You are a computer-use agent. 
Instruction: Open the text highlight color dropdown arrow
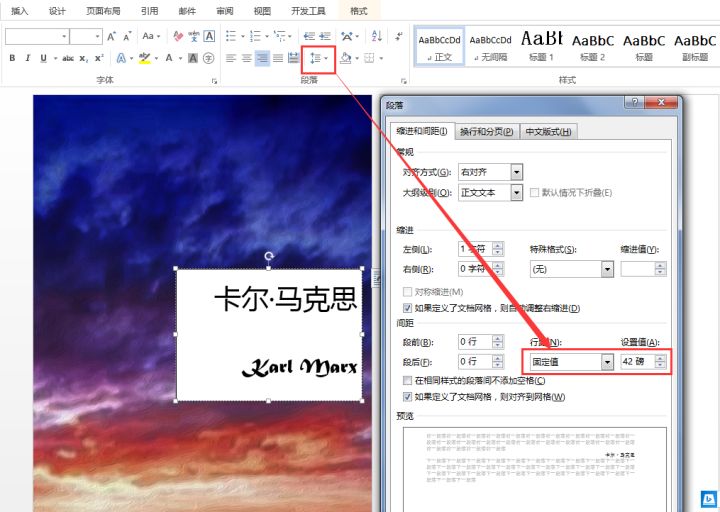(157, 58)
